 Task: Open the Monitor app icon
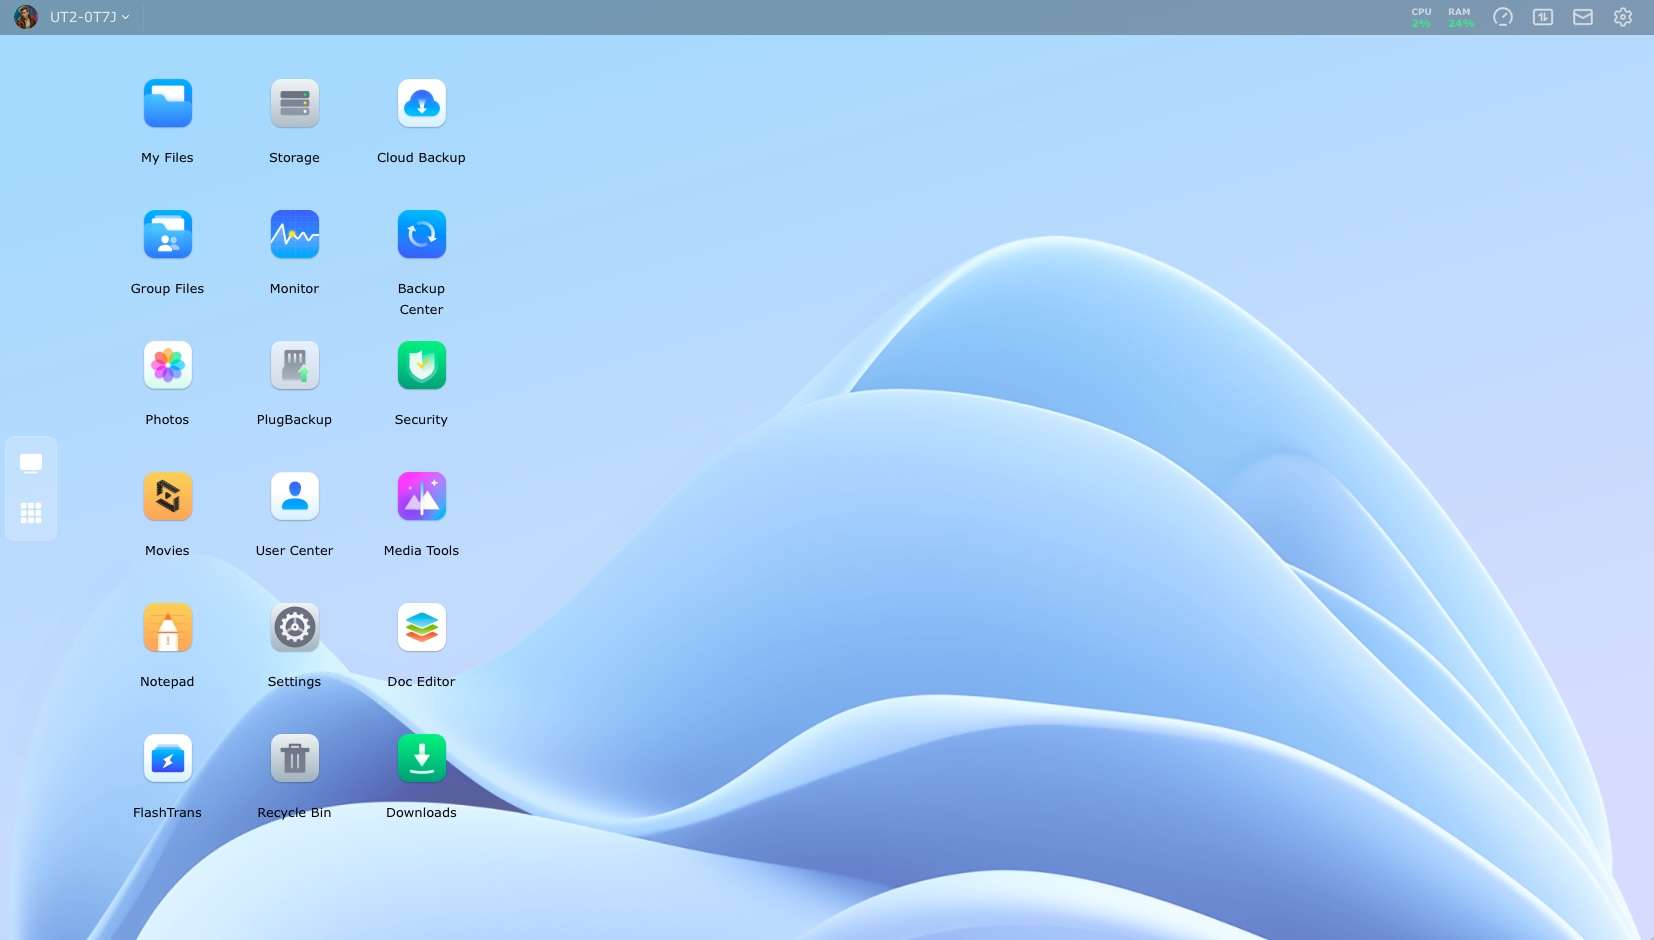click(x=294, y=235)
